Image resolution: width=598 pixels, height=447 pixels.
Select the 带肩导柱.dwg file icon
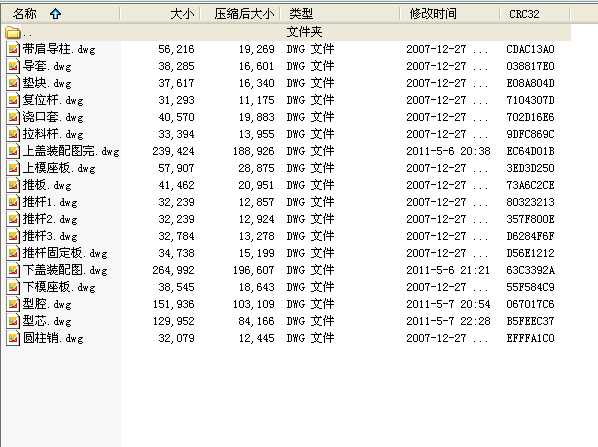(x=13, y=50)
